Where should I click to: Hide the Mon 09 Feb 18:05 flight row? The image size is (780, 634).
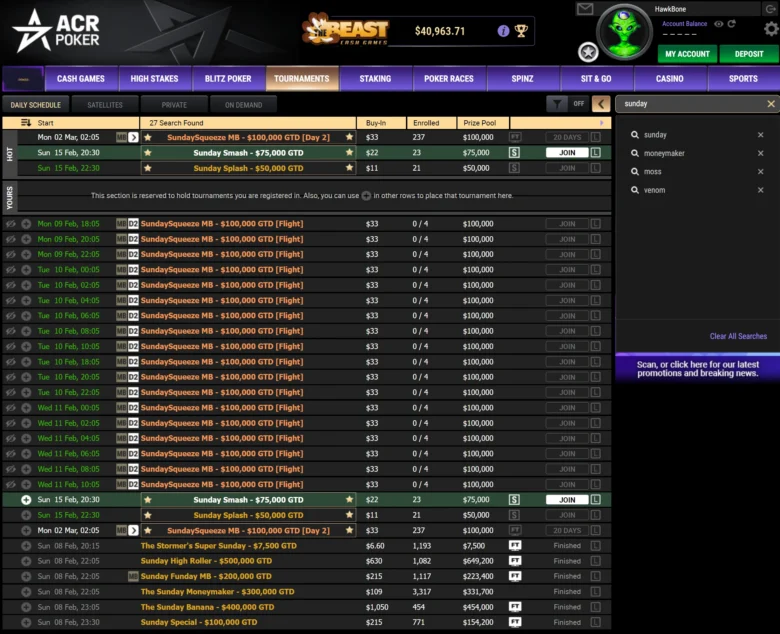(x=10, y=224)
